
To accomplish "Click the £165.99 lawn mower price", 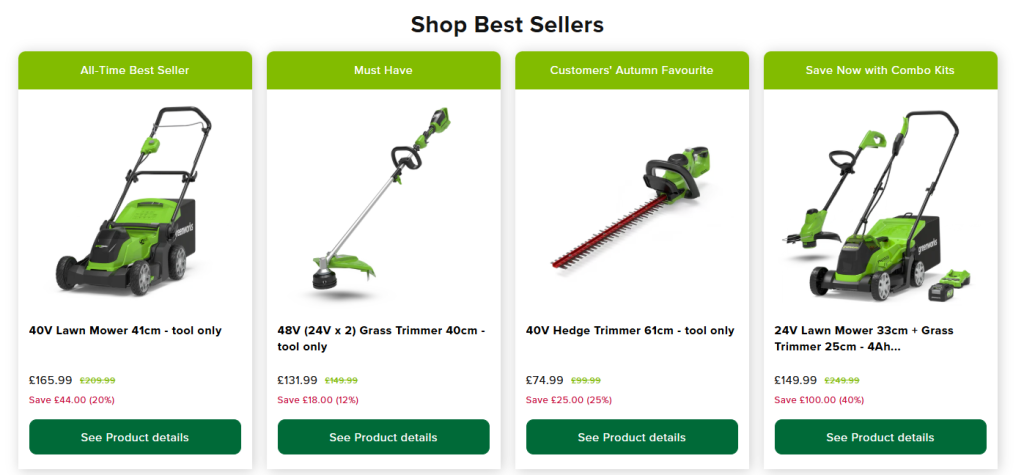I will pyautogui.click(x=51, y=380).
